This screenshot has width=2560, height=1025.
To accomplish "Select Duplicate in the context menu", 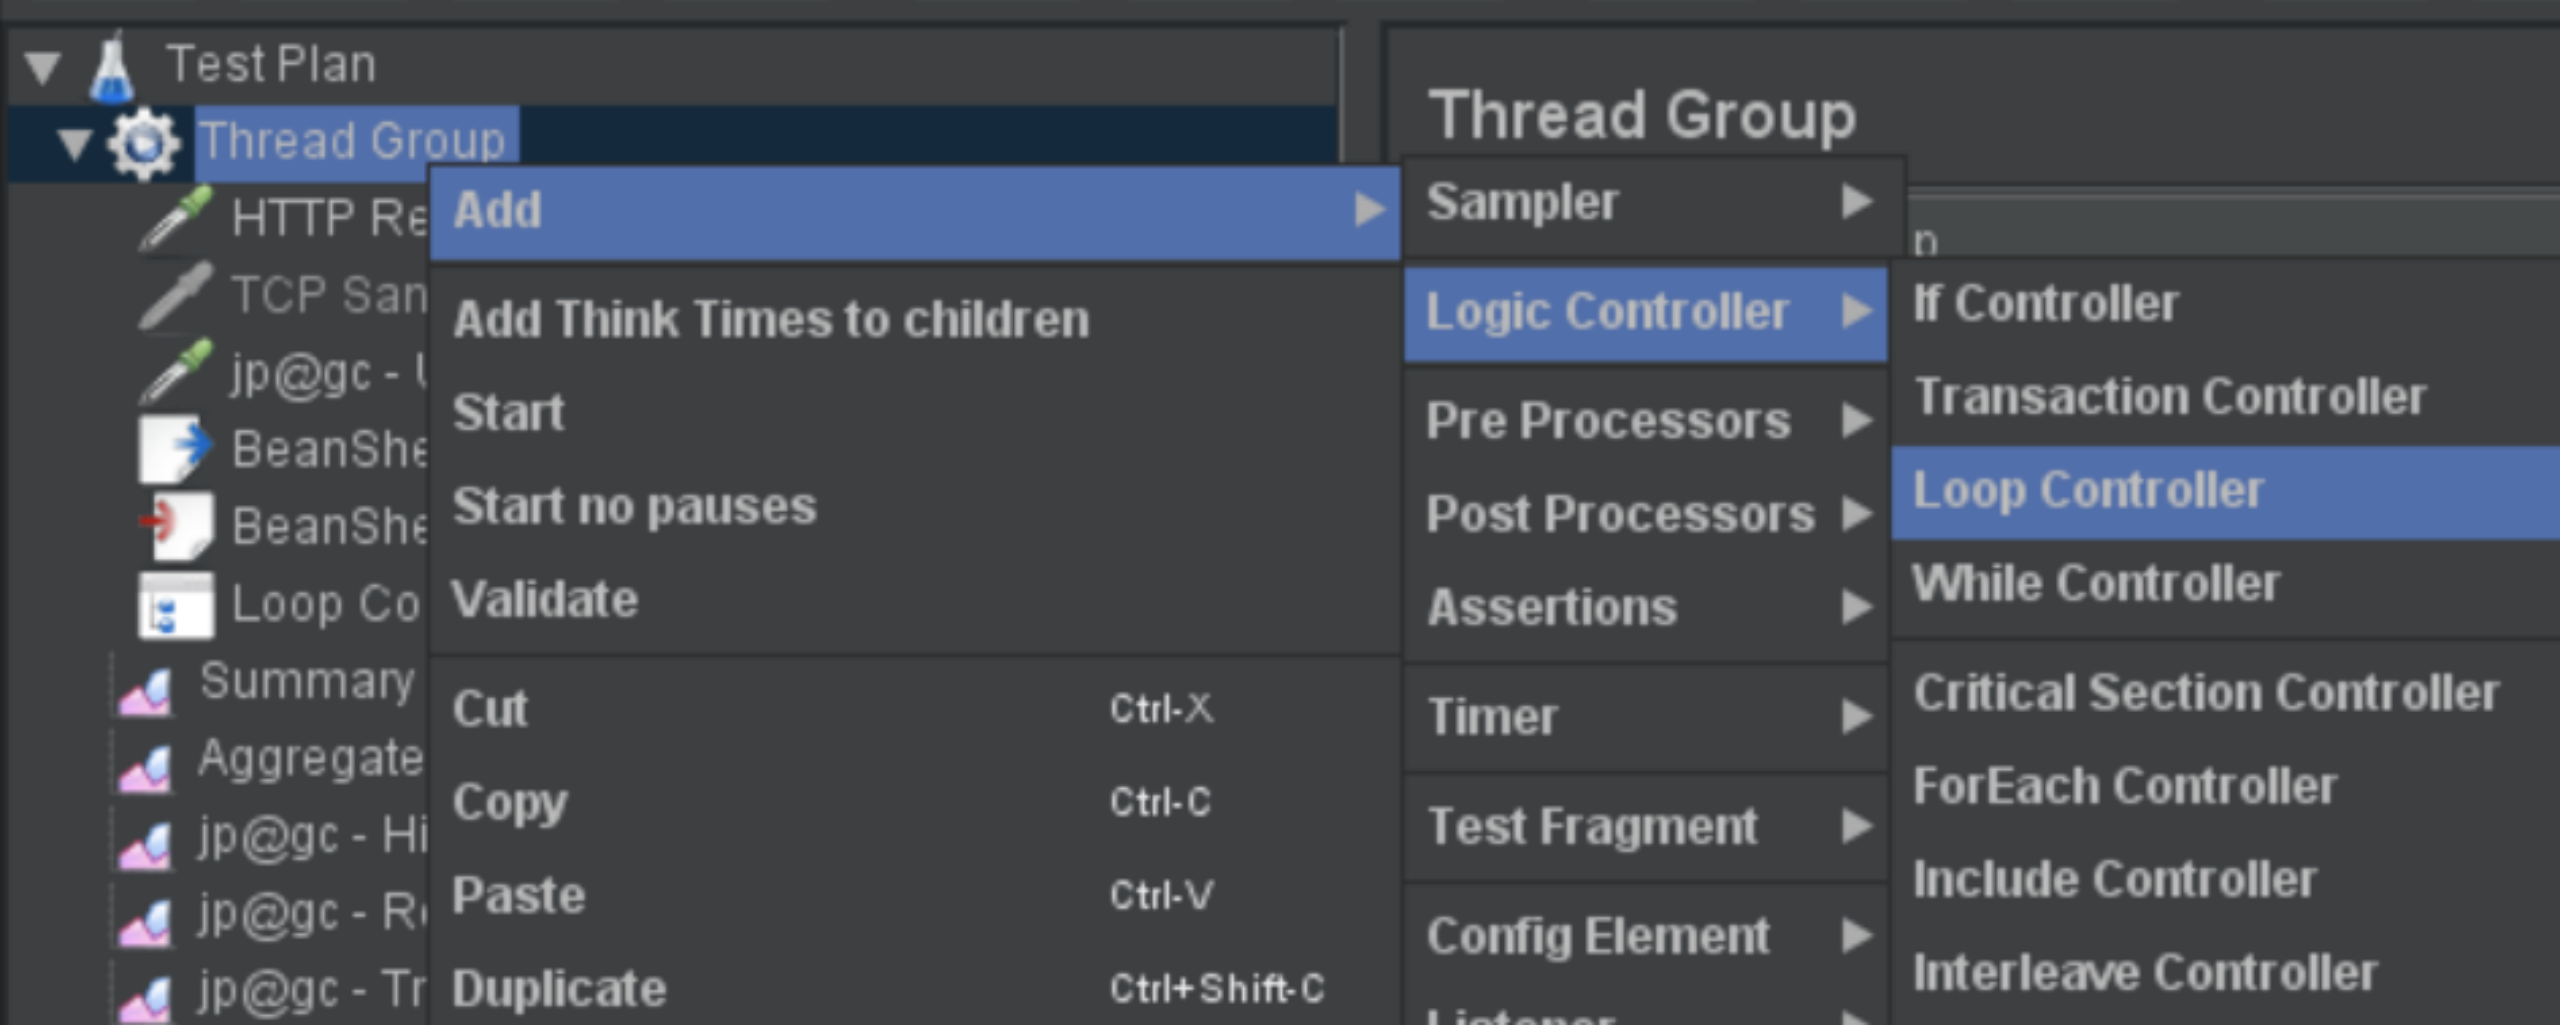I will click(560, 988).
